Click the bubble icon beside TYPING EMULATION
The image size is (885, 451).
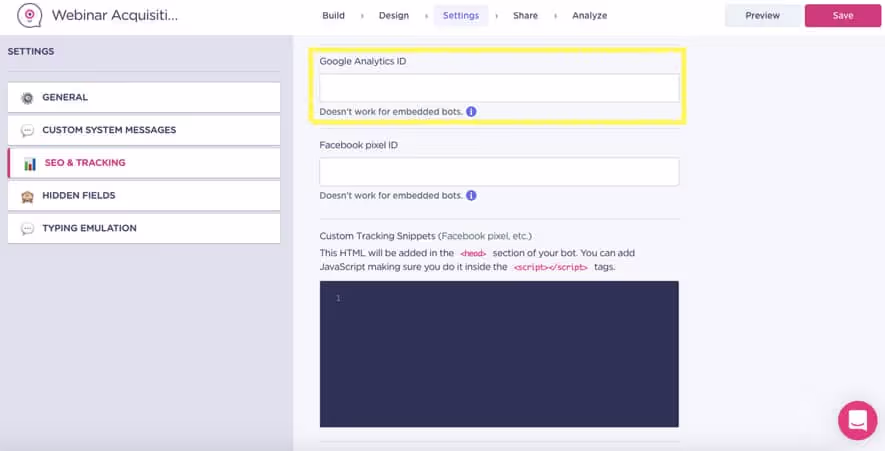click(27, 229)
